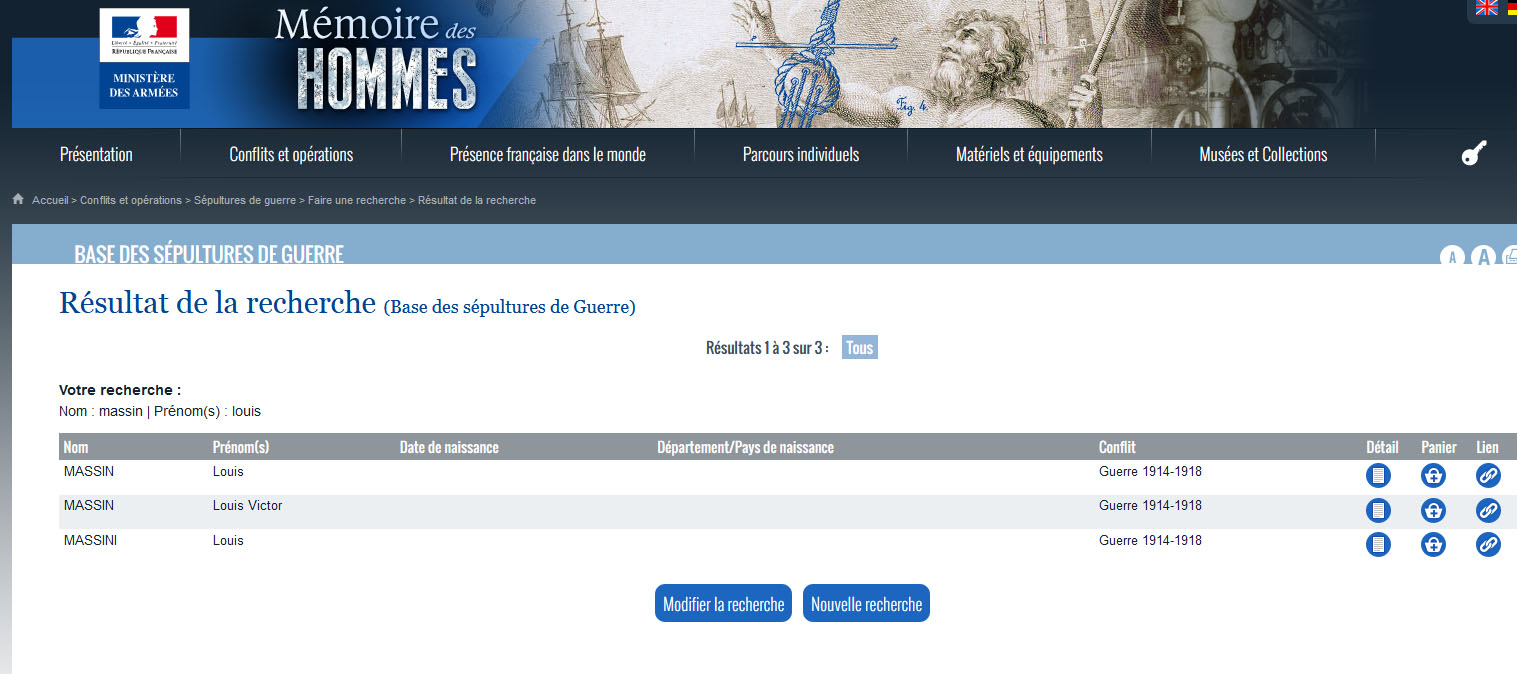
Task: Click Nouvelle recherche button
Action: (x=866, y=604)
